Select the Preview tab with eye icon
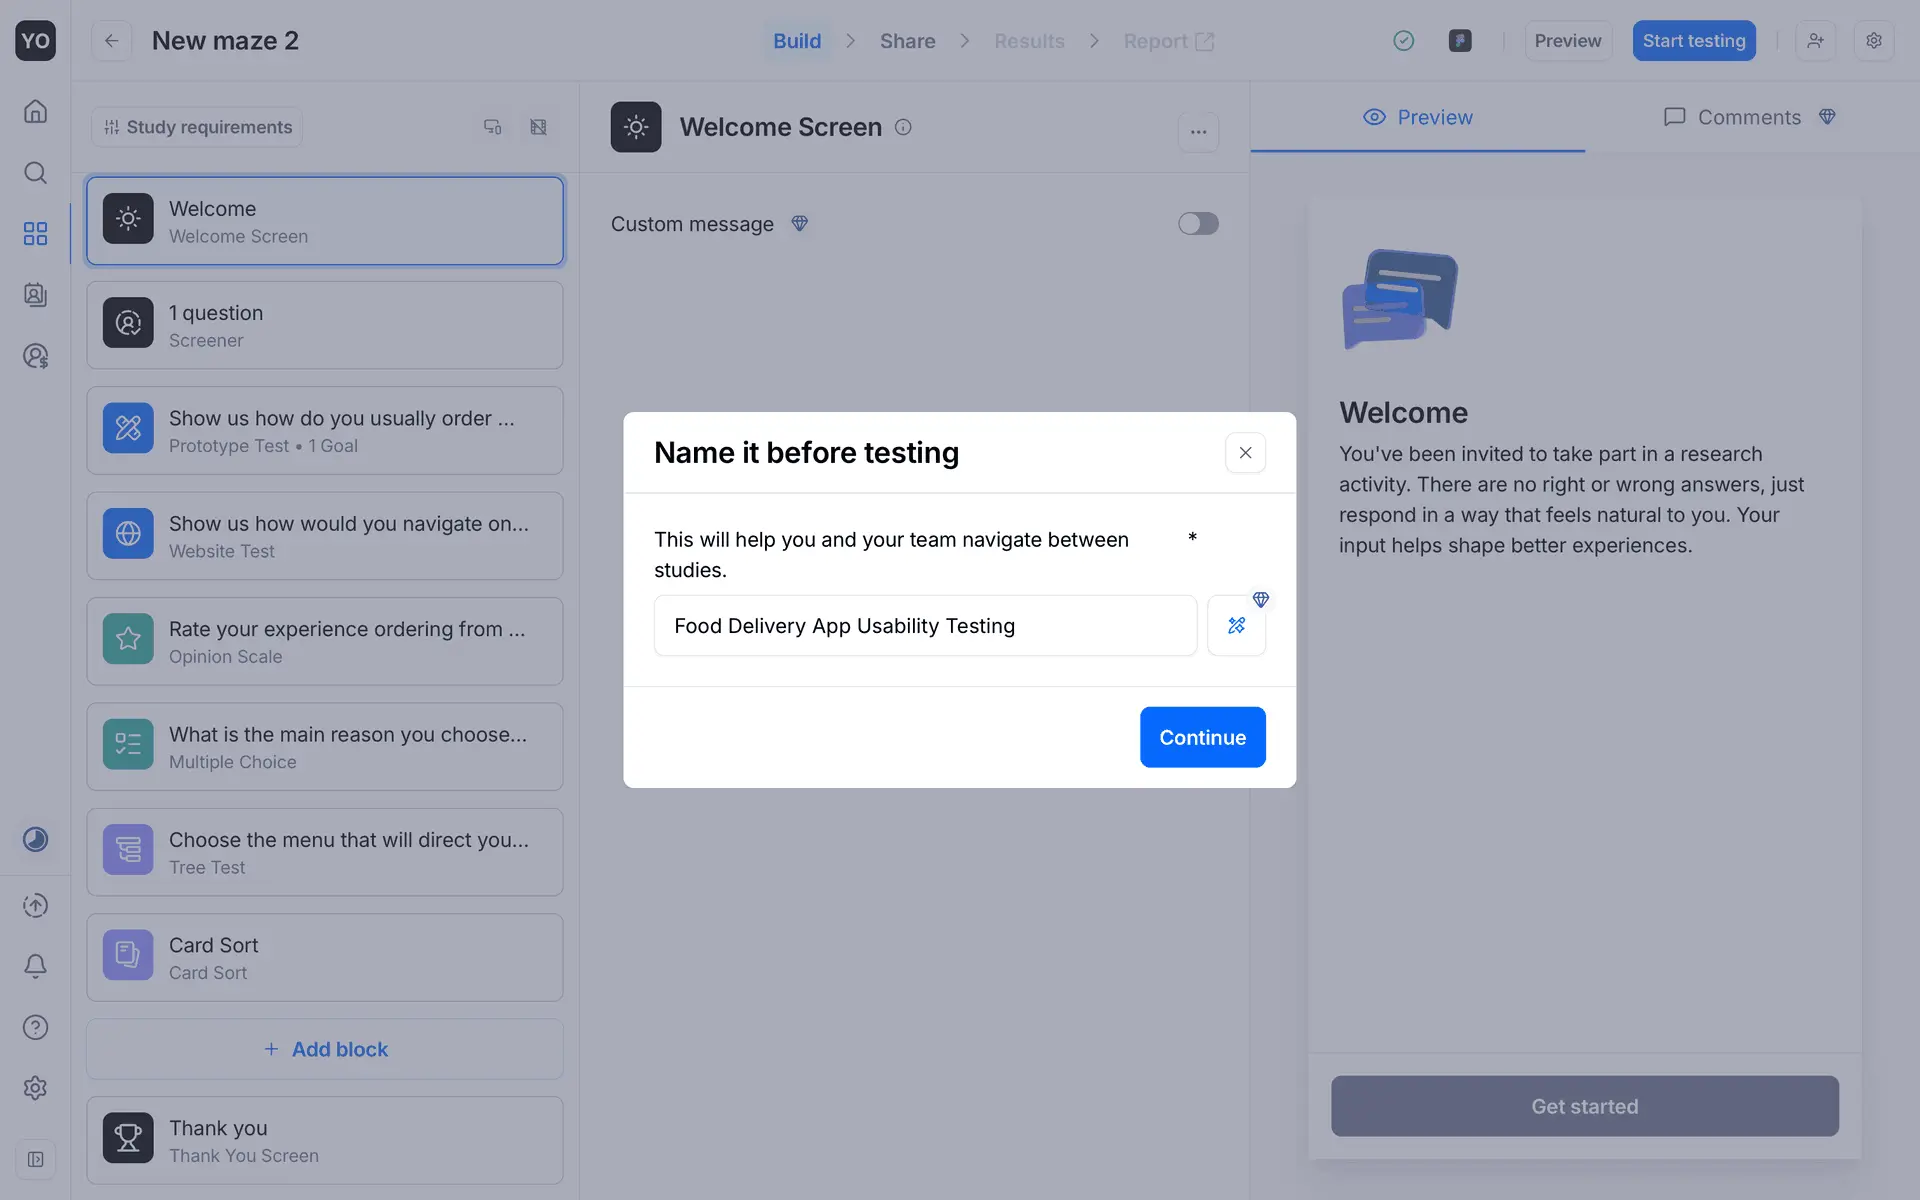1920x1200 pixels. tap(1417, 117)
